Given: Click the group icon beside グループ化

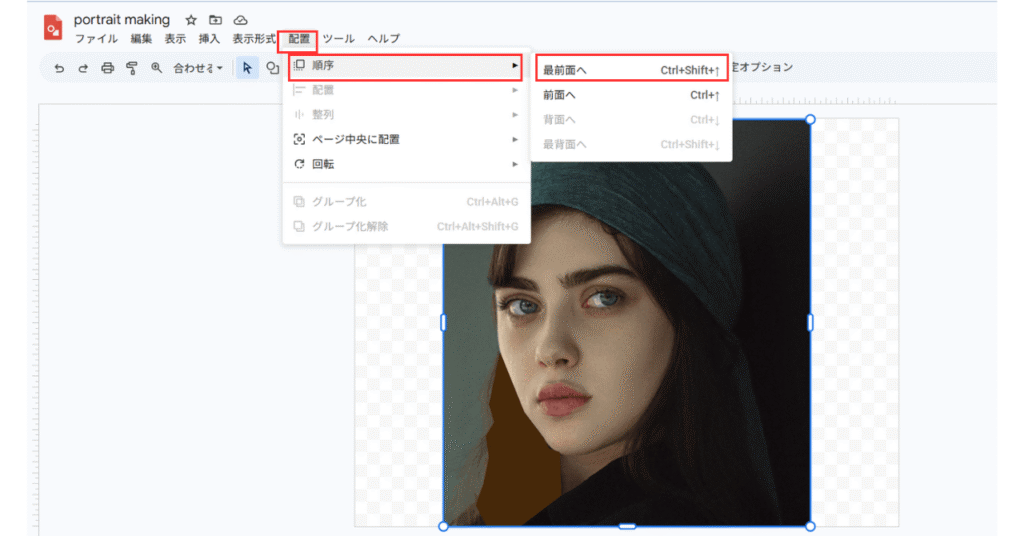Looking at the screenshot, I should pos(299,202).
